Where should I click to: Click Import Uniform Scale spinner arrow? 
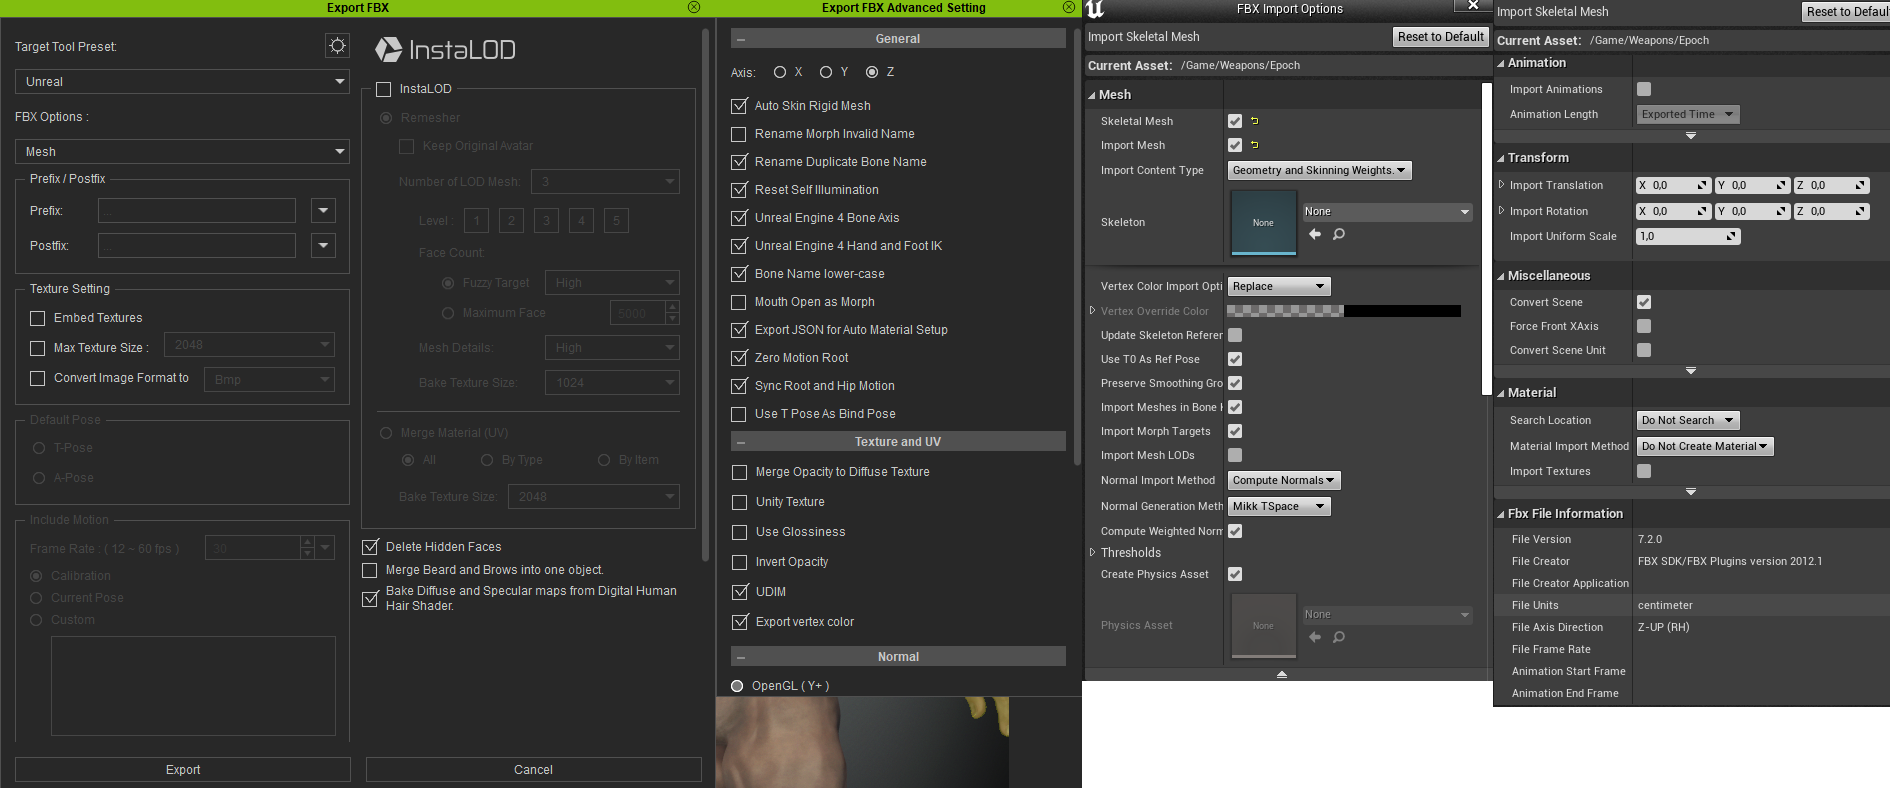pos(1732,237)
